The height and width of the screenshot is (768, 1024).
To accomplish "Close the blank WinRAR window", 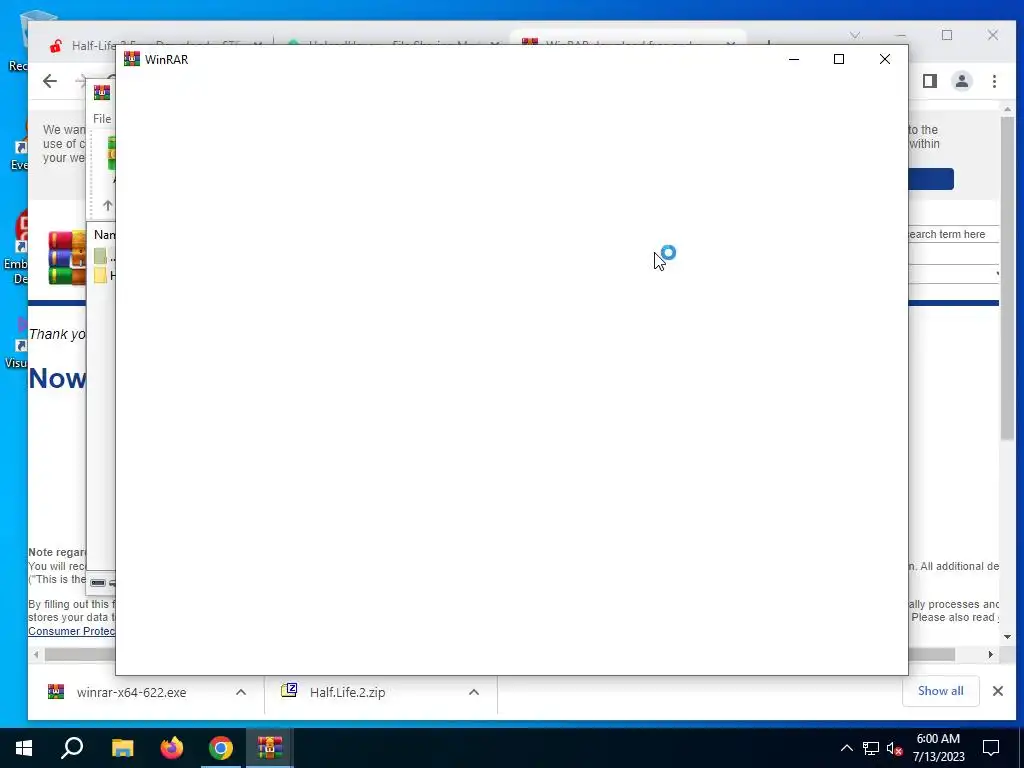I will pos(885,59).
